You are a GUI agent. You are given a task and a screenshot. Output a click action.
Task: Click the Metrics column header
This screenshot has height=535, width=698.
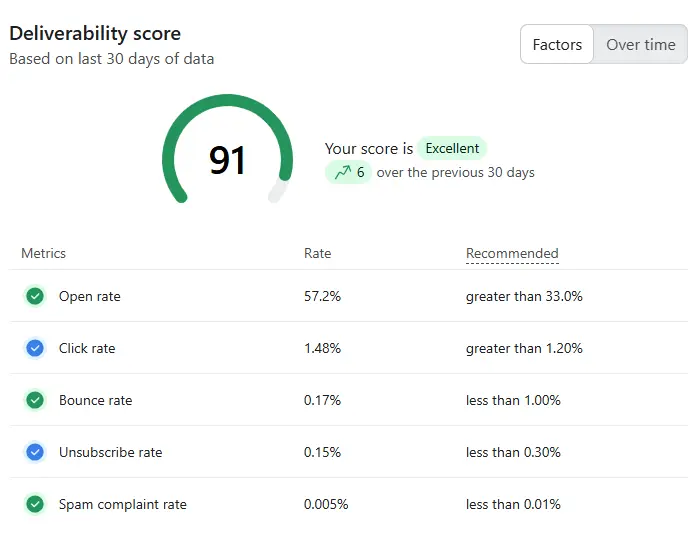[43, 253]
